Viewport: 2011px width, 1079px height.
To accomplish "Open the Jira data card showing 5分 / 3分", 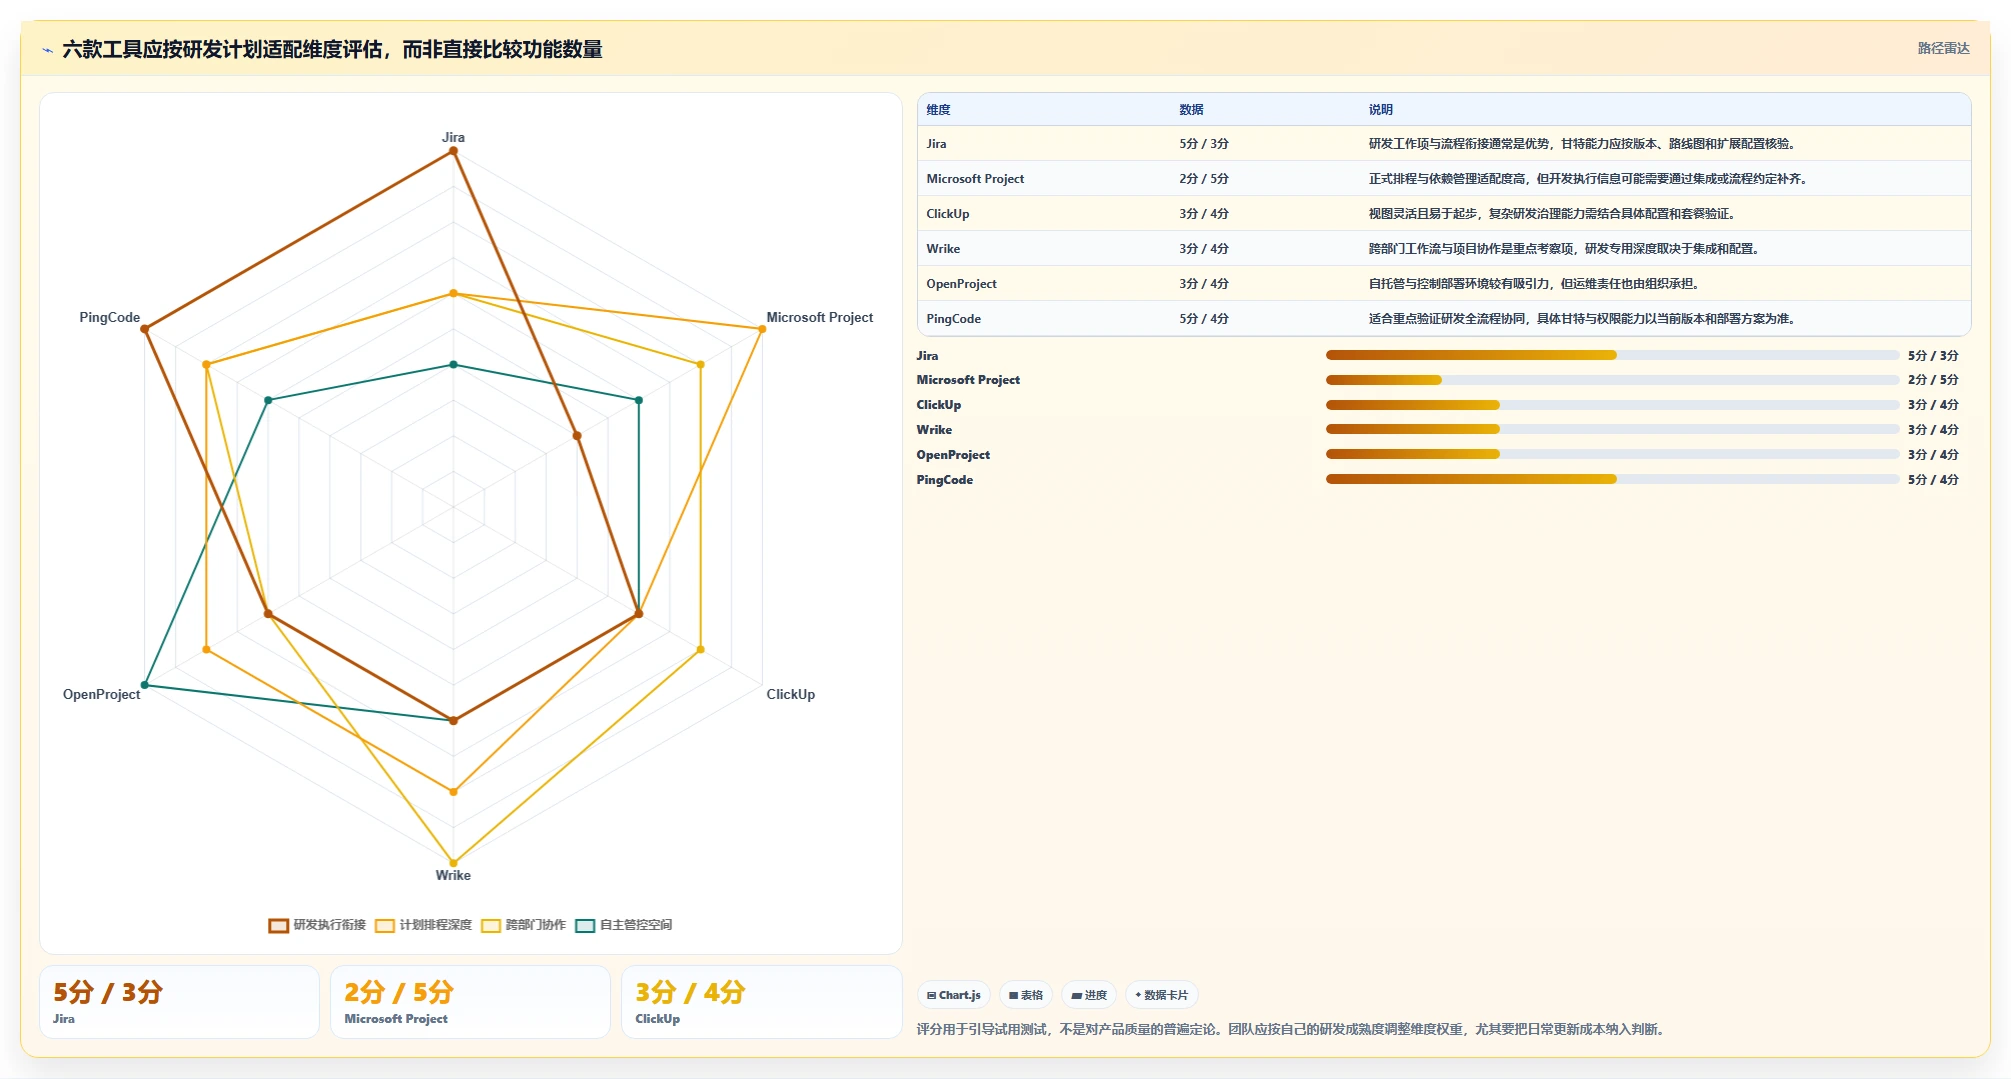I will pos(179,1002).
